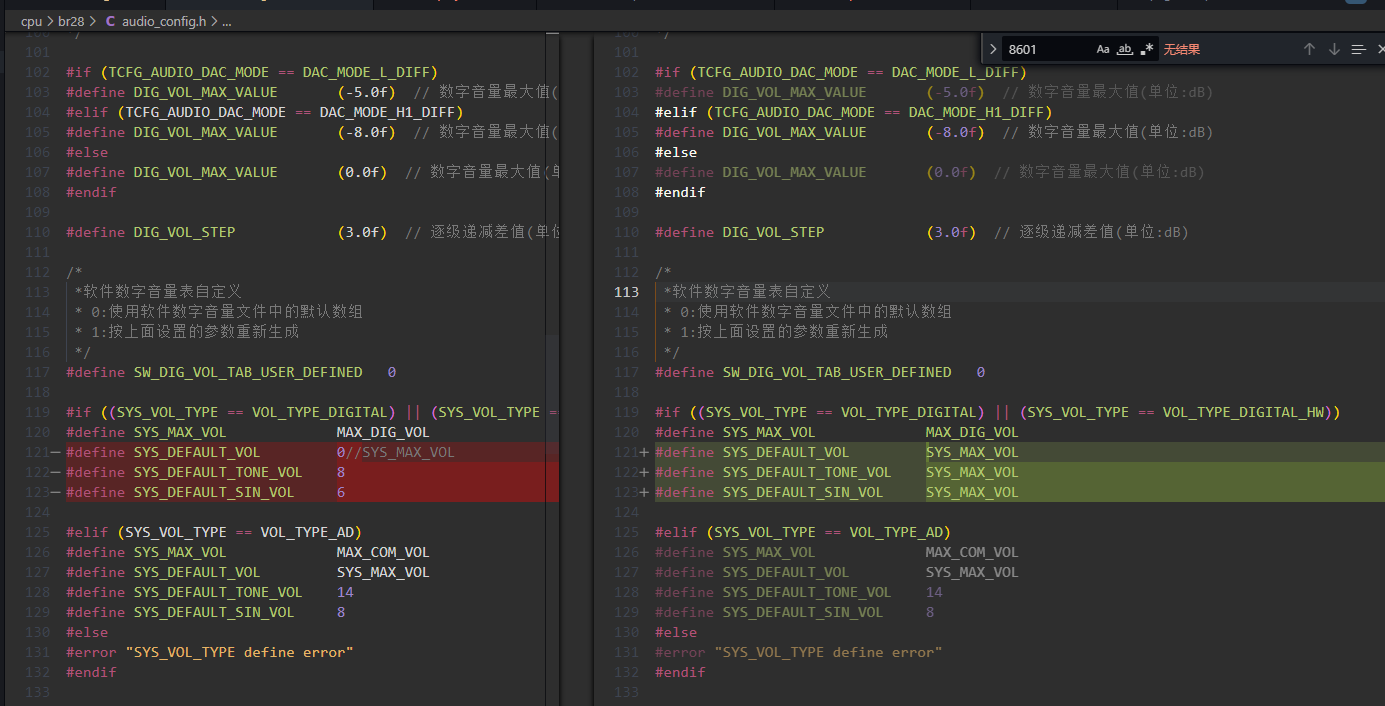This screenshot has height=706, width=1385.
Task: Open the cpu breadcrumb folder
Action: pyautogui.click(x=32, y=20)
